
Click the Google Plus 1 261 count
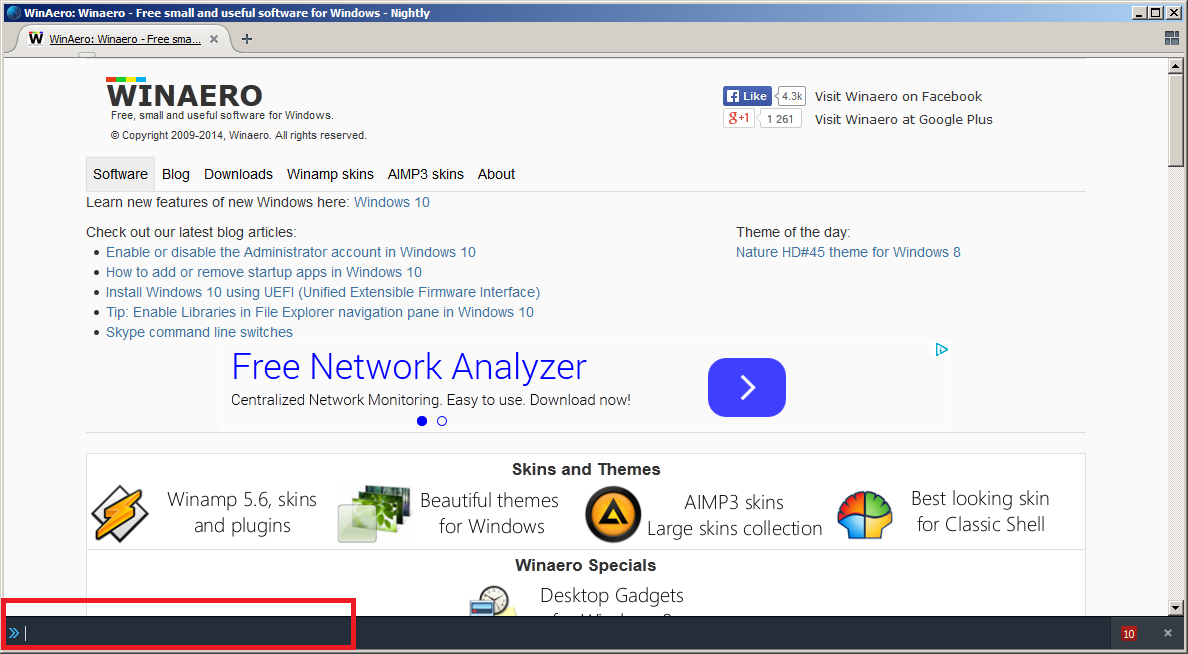(x=780, y=119)
